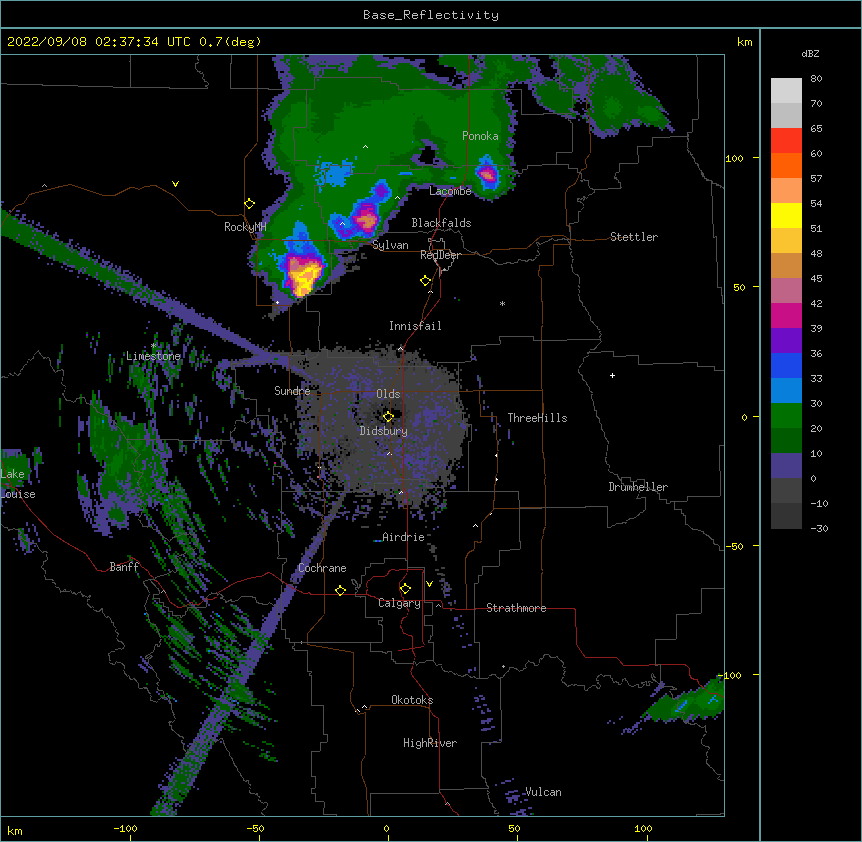
Task: Click the Innisfail city label
Action: click(415, 326)
